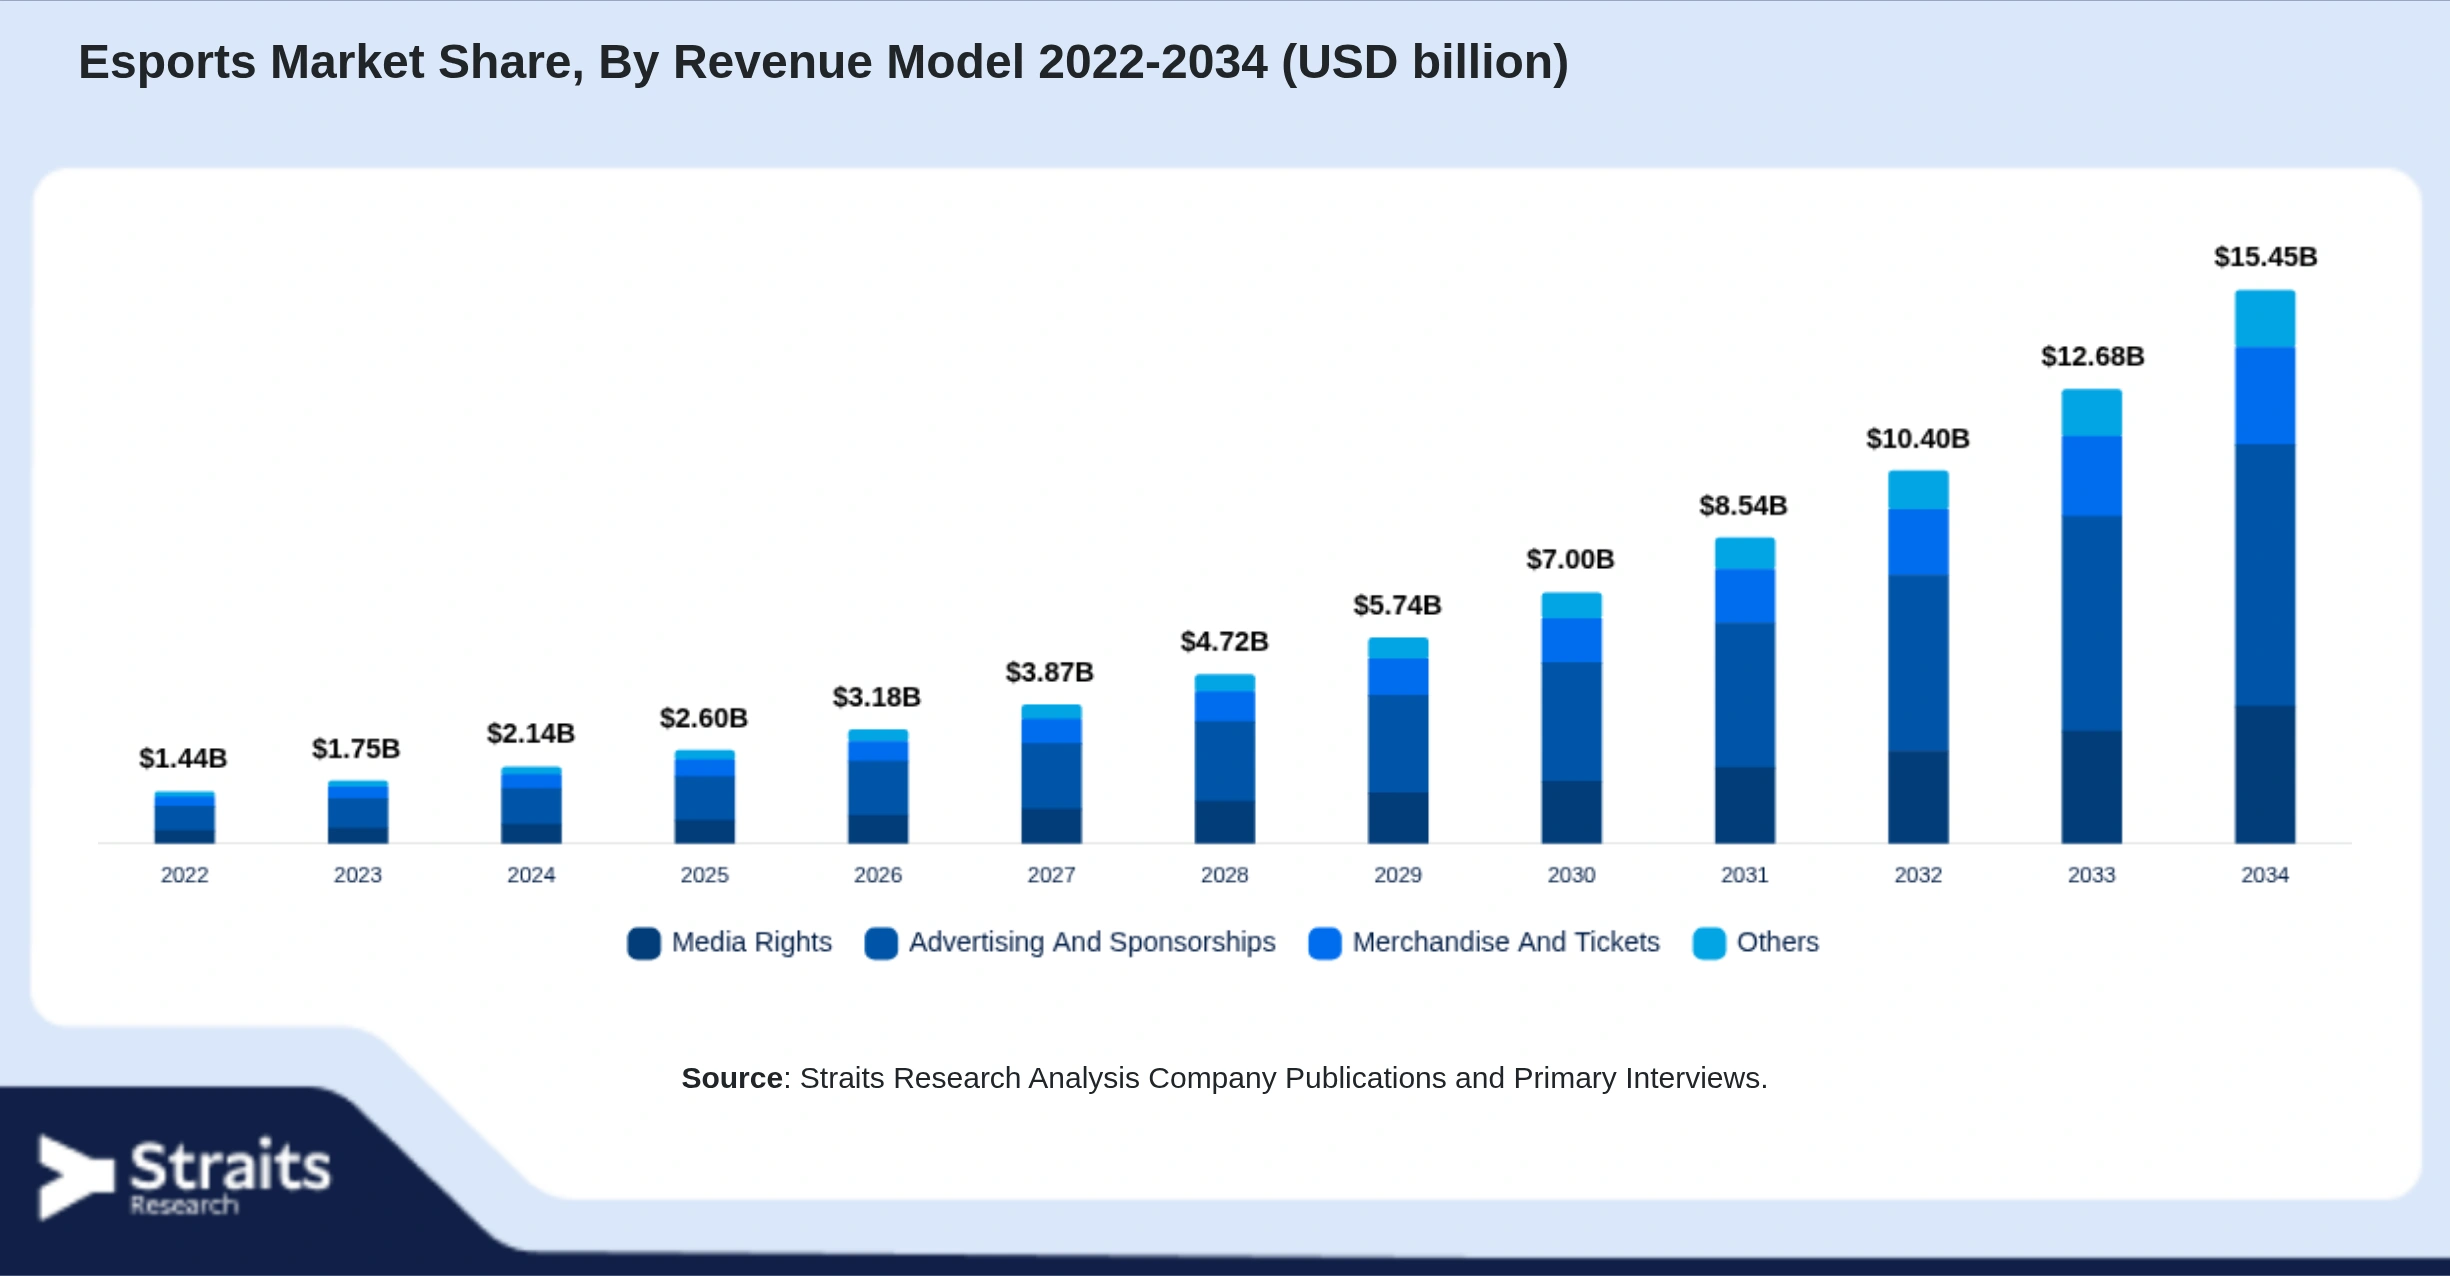Click the Media Rights segment of 2034 bar
This screenshot has height=1276, width=2450.
click(x=2265, y=775)
